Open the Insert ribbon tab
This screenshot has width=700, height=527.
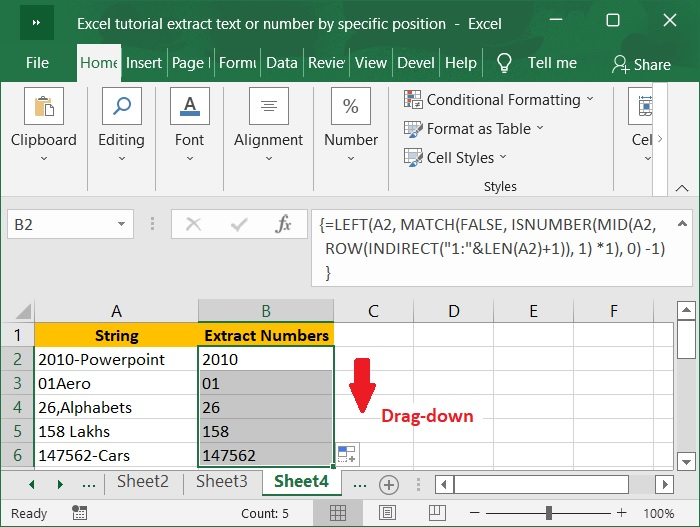pyautogui.click(x=144, y=63)
